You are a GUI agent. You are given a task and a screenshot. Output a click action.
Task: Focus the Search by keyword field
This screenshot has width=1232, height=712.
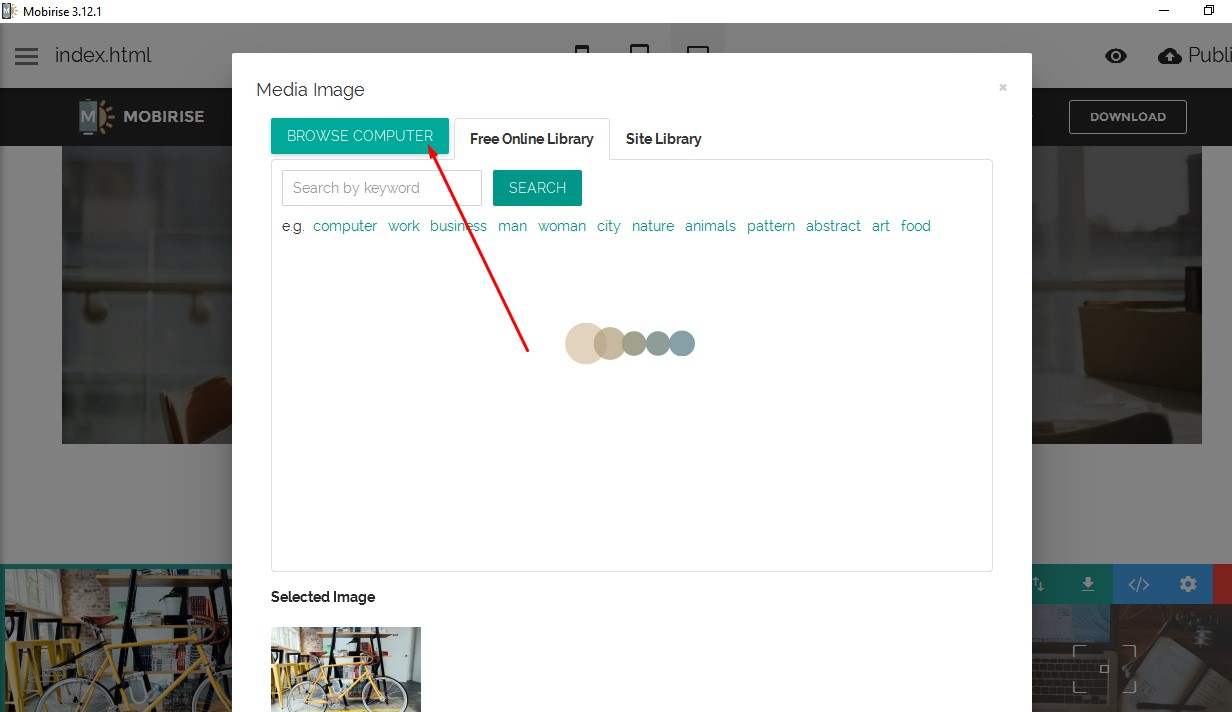tap(381, 188)
